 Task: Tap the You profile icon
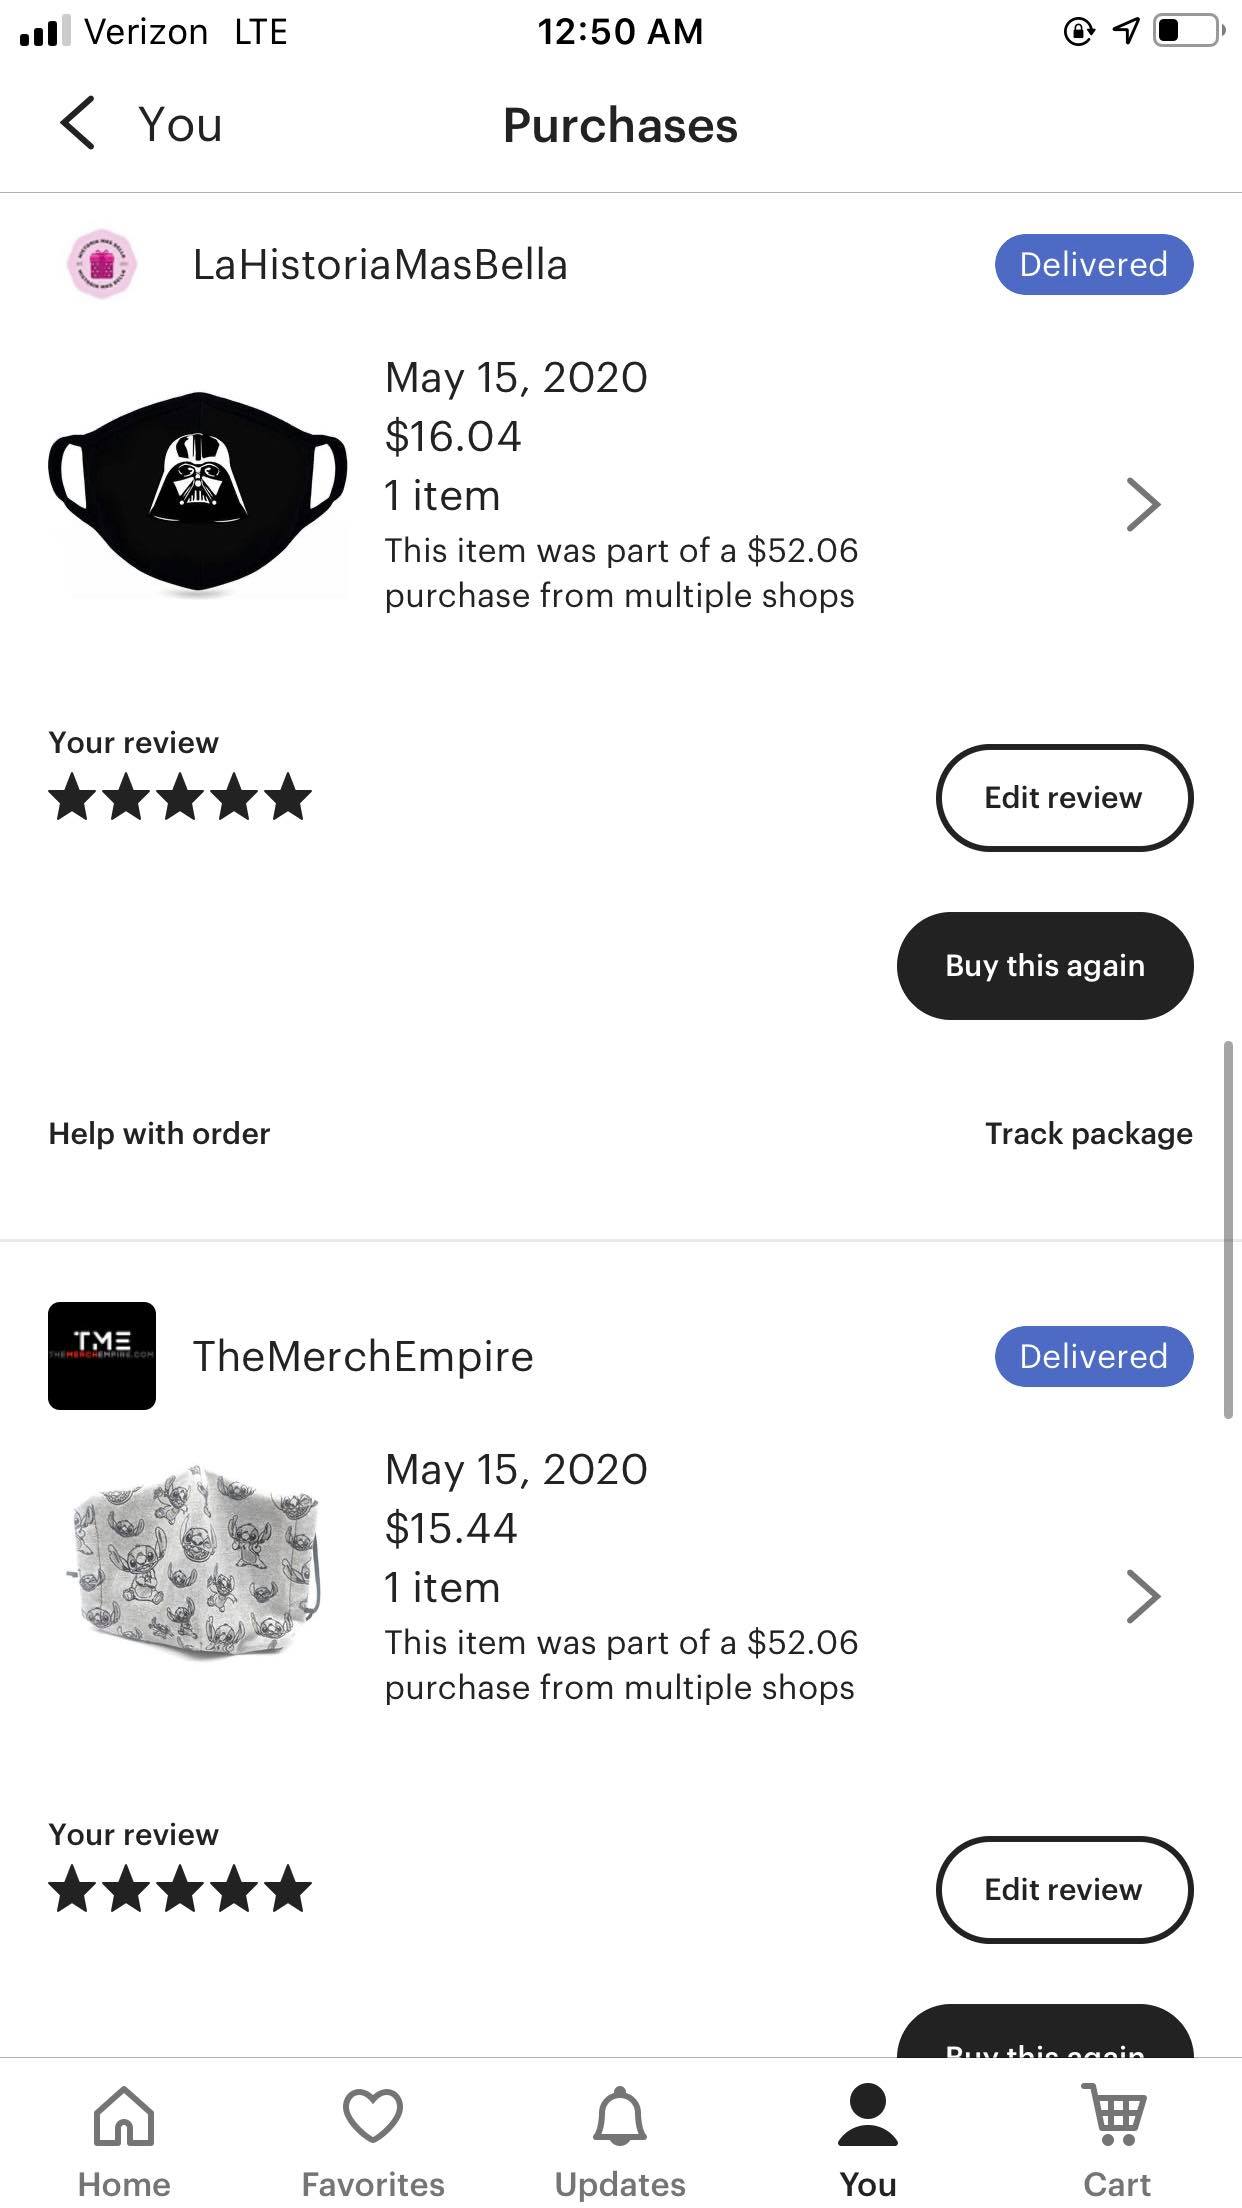point(867,2116)
